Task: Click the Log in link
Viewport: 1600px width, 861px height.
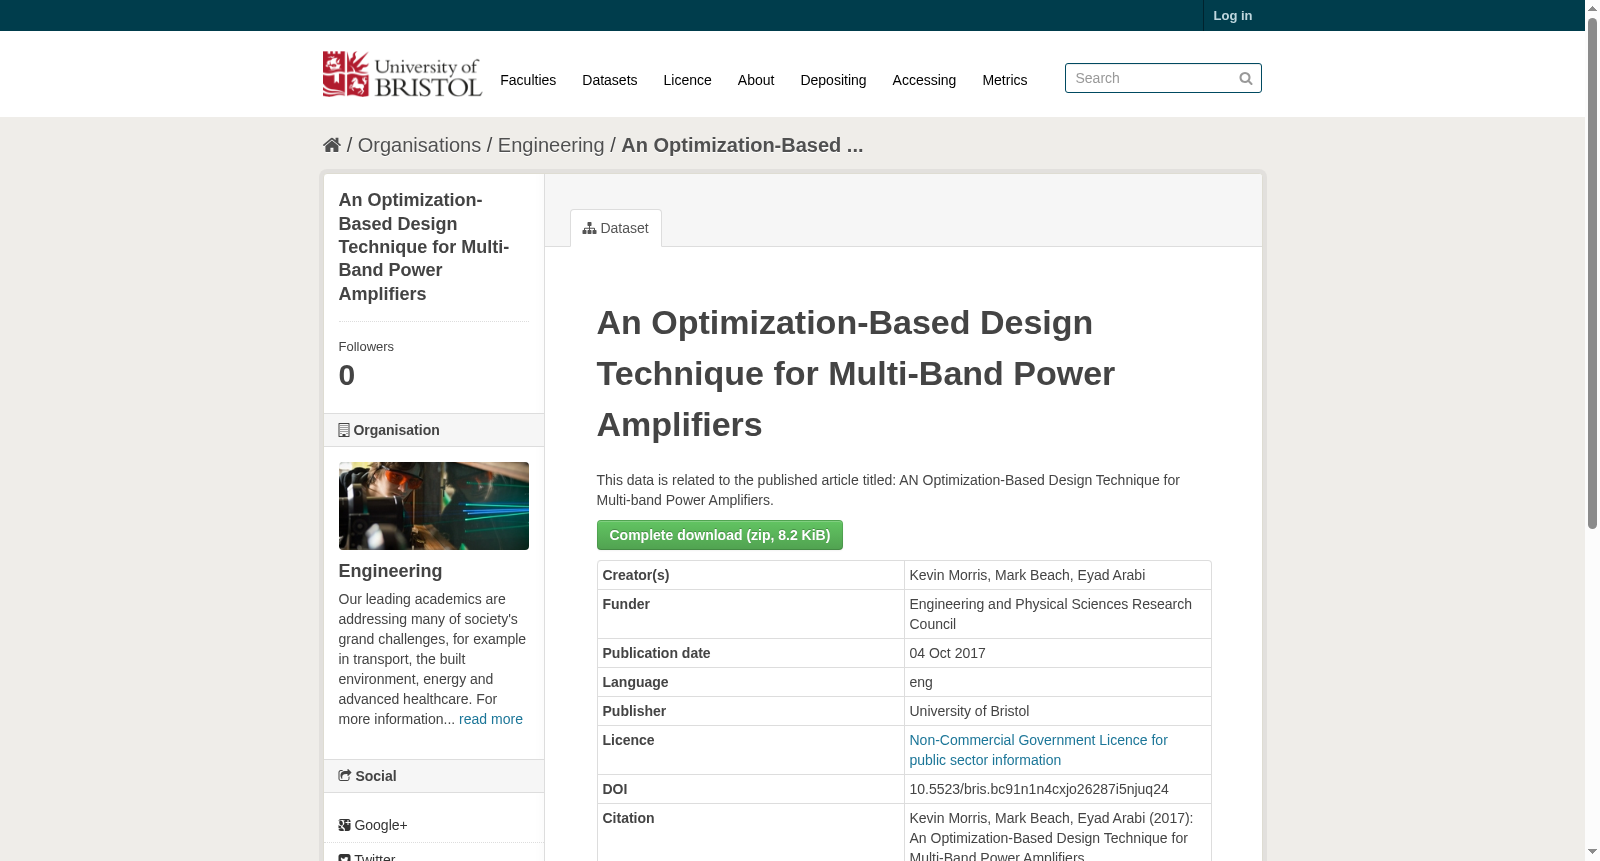Action: [x=1233, y=15]
